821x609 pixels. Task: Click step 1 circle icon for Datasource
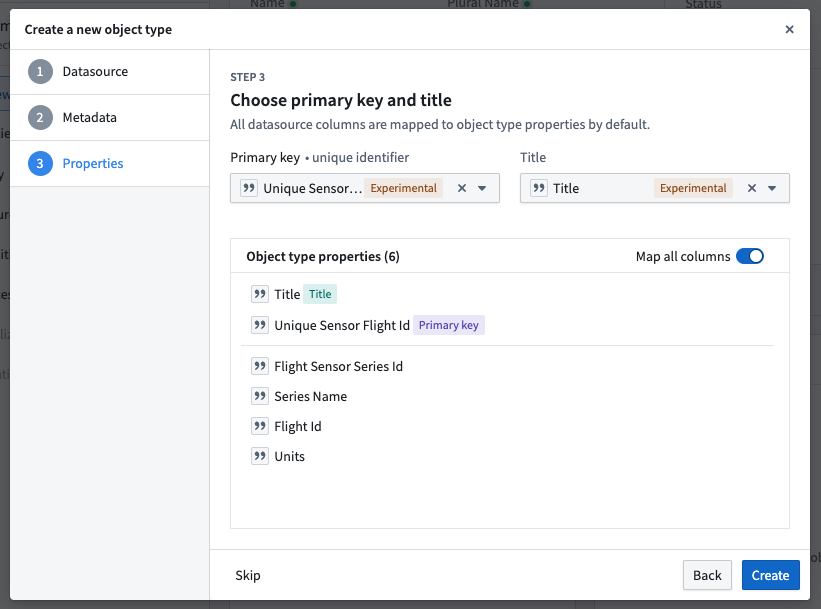click(40, 72)
